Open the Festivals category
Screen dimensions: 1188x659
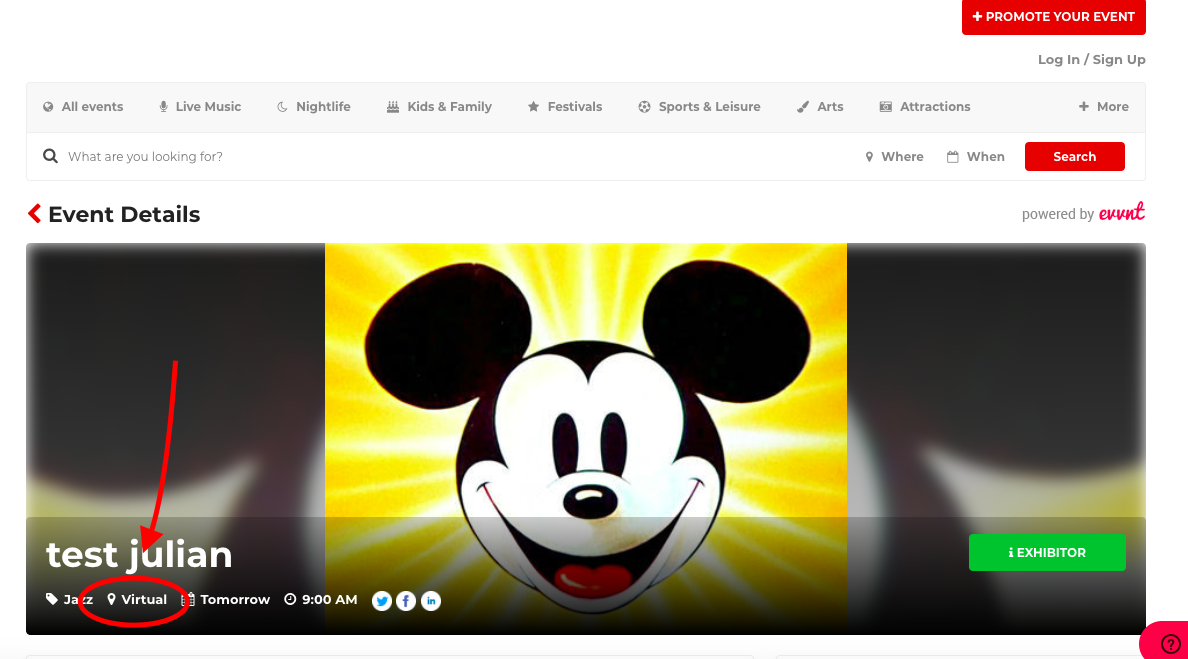pos(565,107)
